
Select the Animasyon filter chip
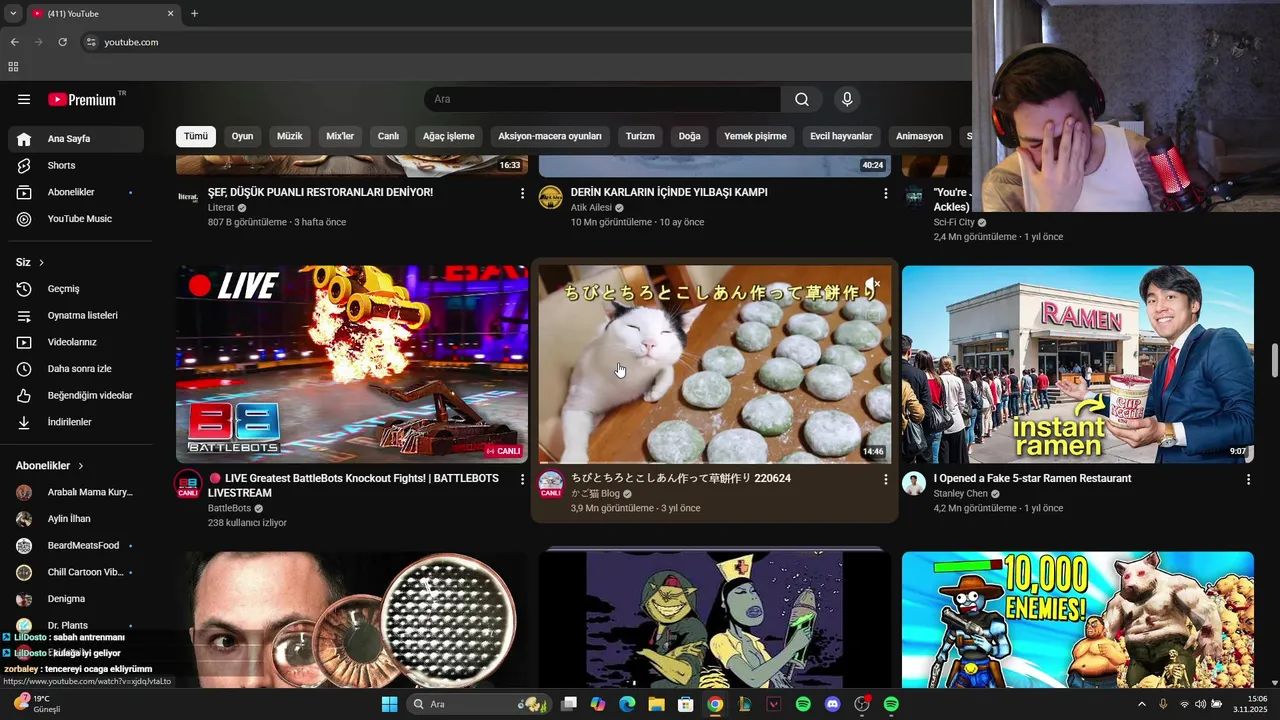point(919,136)
